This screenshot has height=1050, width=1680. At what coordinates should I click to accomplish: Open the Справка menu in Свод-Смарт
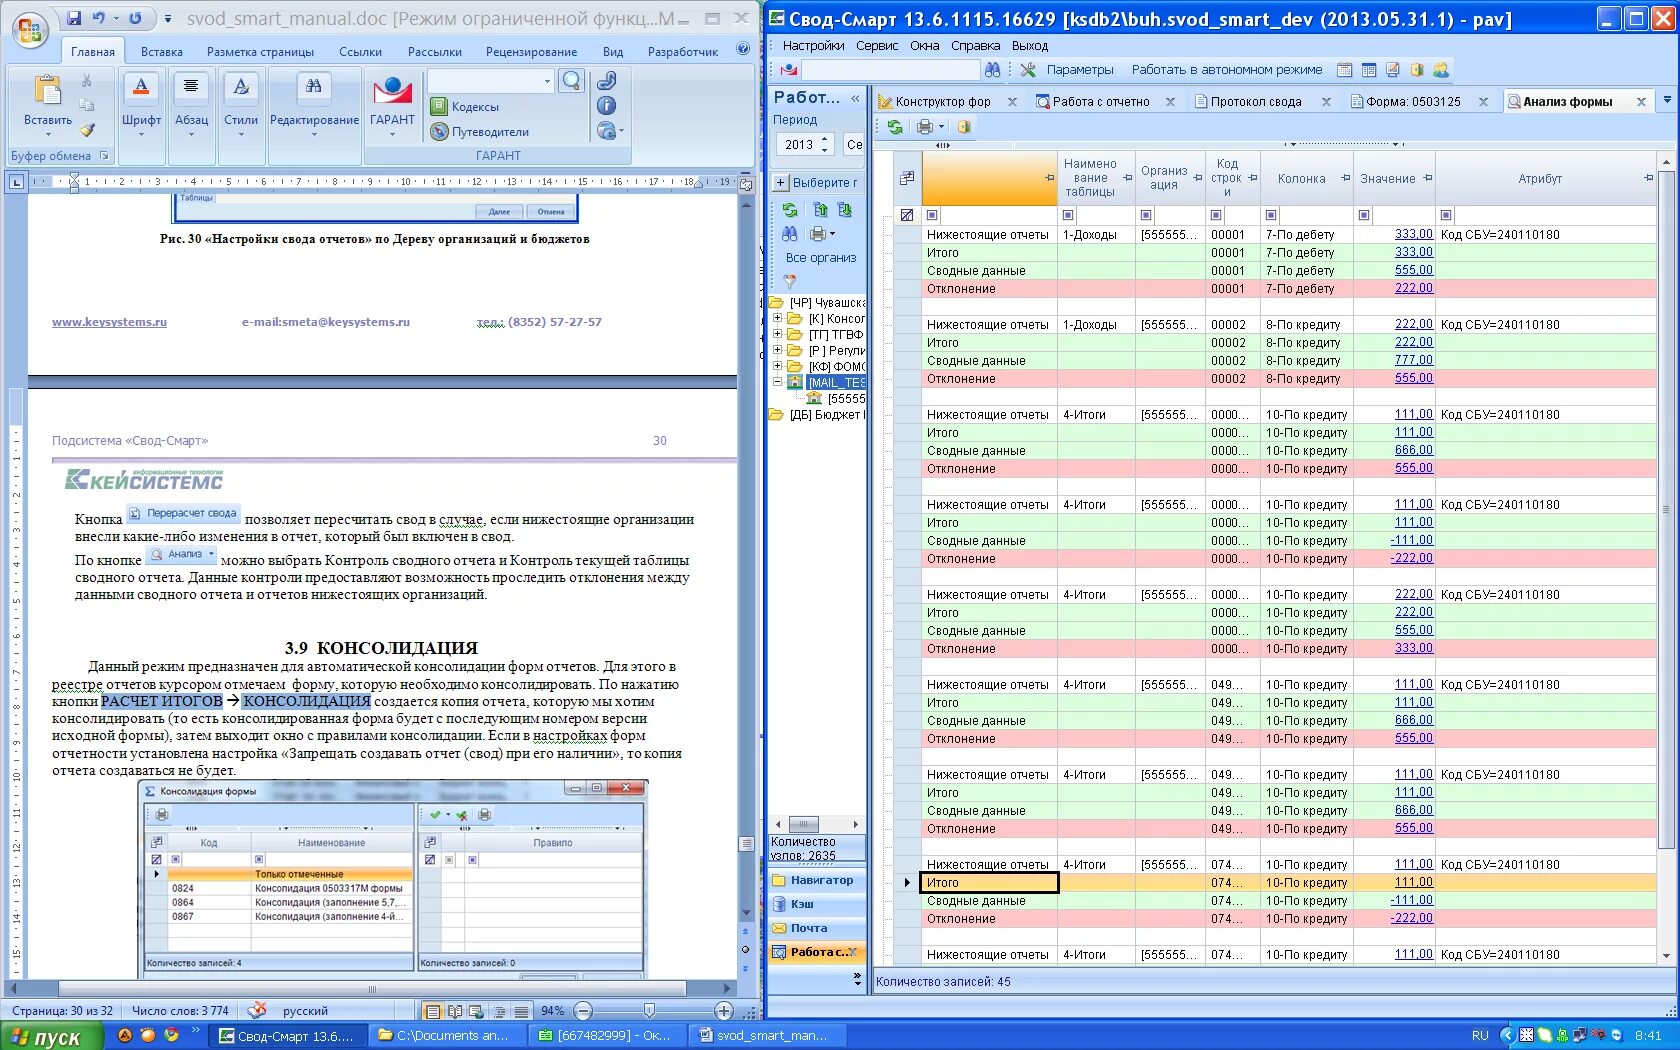tap(975, 46)
